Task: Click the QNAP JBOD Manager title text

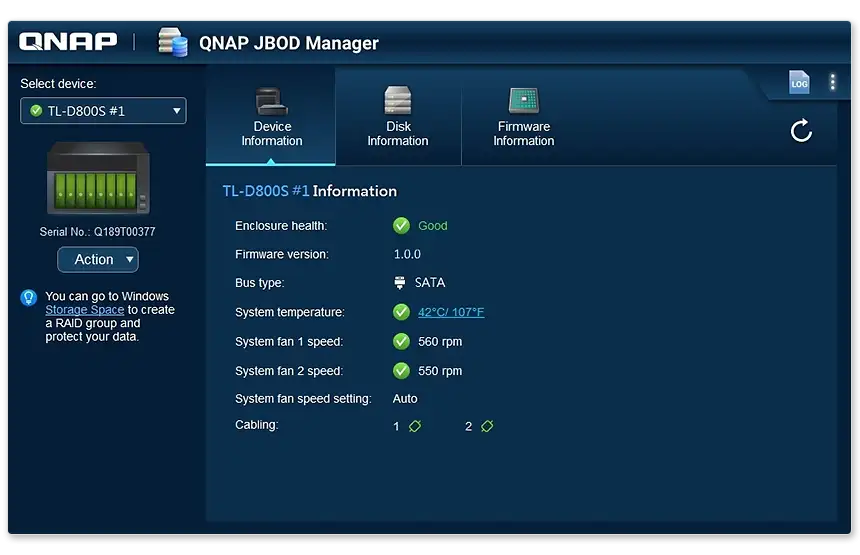Action: click(x=288, y=43)
